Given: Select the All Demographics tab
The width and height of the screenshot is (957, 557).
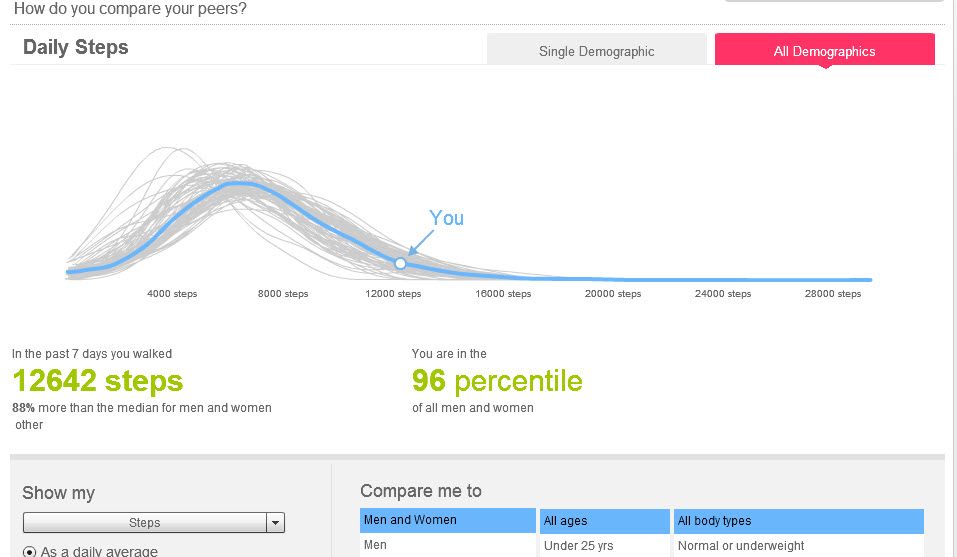Looking at the screenshot, I should click(825, 51).
